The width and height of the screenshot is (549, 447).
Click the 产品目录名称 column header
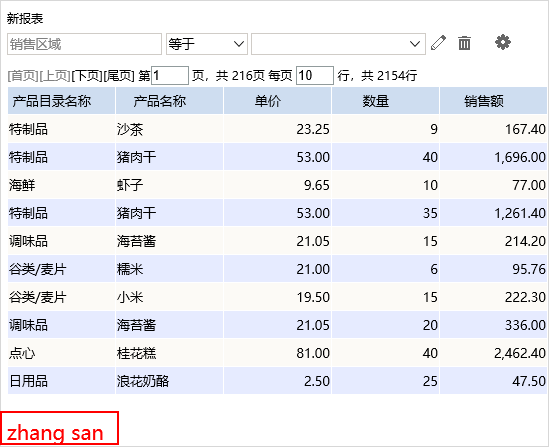tap(61, 101)
